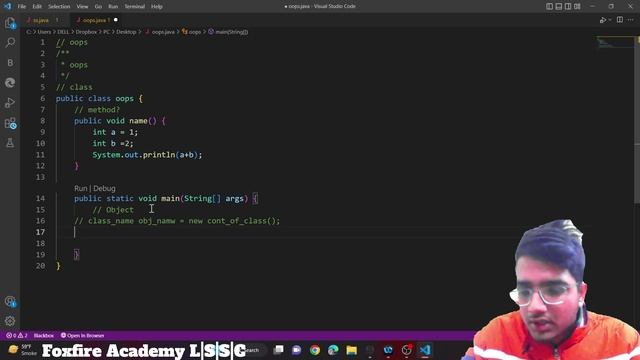640x360 pixels.
Task: Click the VS Code logo in title bar
Action: (x=7, y=6)
